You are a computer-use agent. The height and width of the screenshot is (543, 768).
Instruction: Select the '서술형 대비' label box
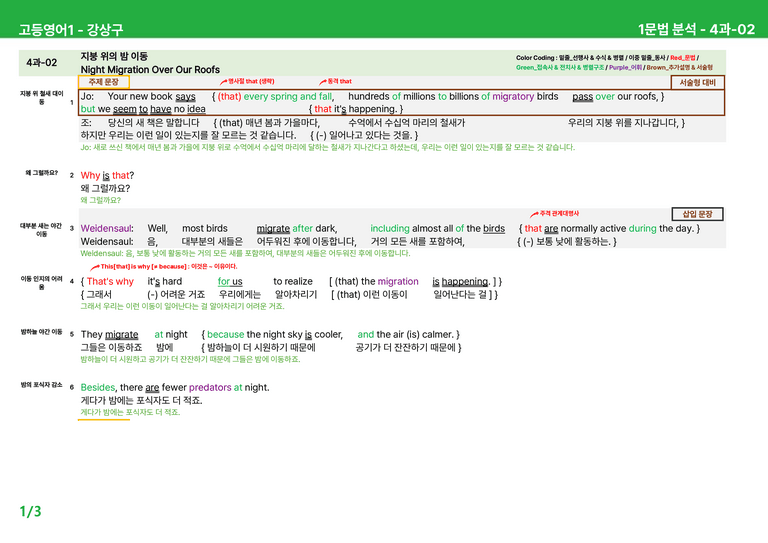point(697,82)
